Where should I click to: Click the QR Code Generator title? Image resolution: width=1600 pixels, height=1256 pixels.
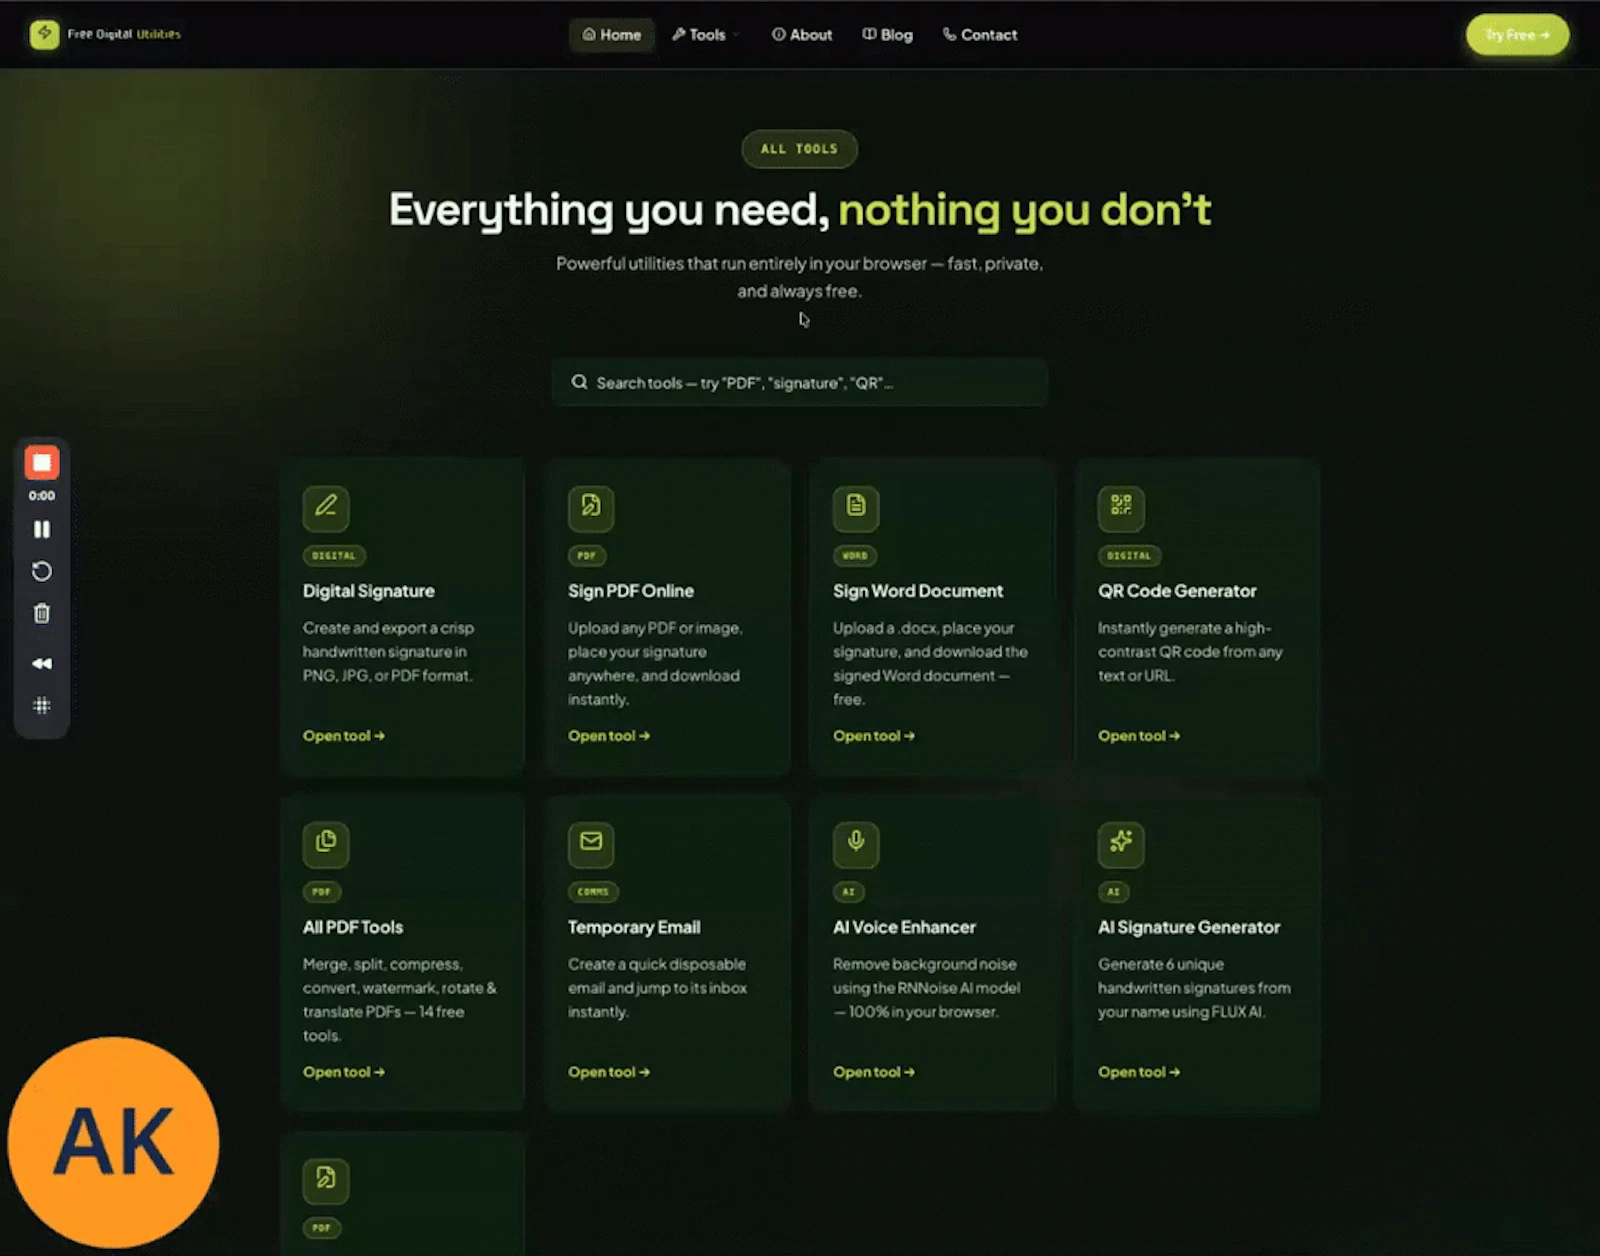[x=1177, y=591]
